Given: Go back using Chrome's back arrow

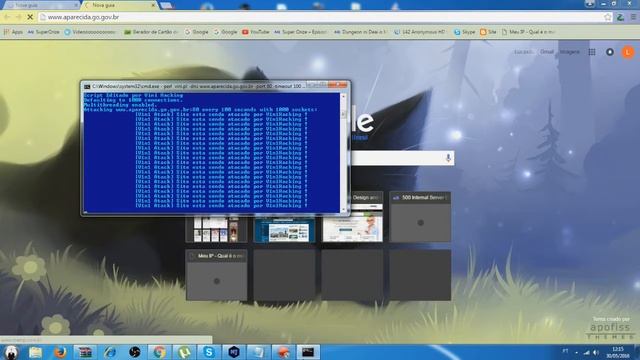Looking at the screenshot, I should [x=7, y=17].
